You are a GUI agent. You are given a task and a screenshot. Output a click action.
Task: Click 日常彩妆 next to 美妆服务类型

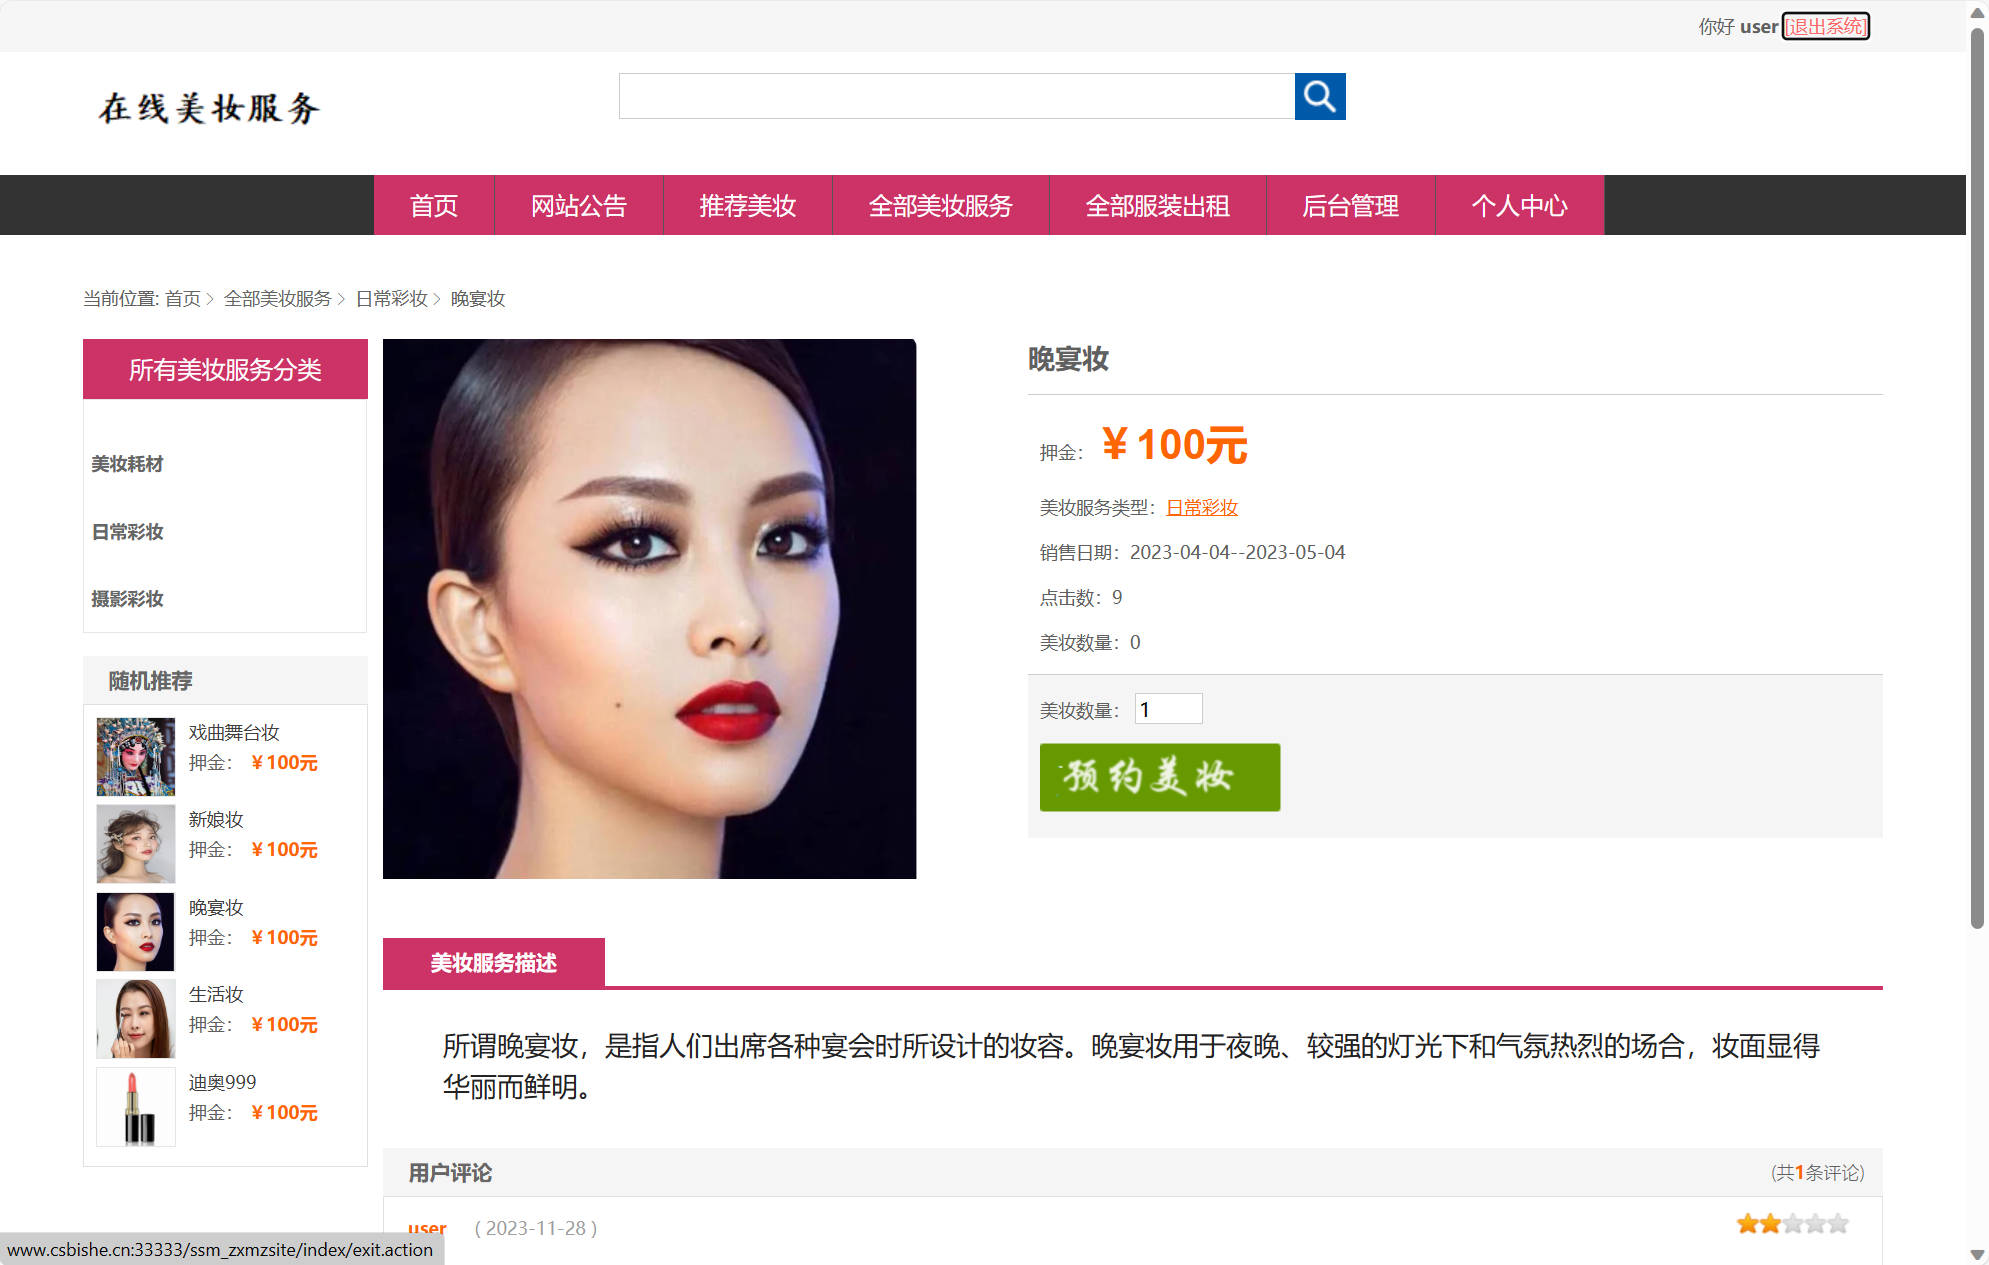1200,507
